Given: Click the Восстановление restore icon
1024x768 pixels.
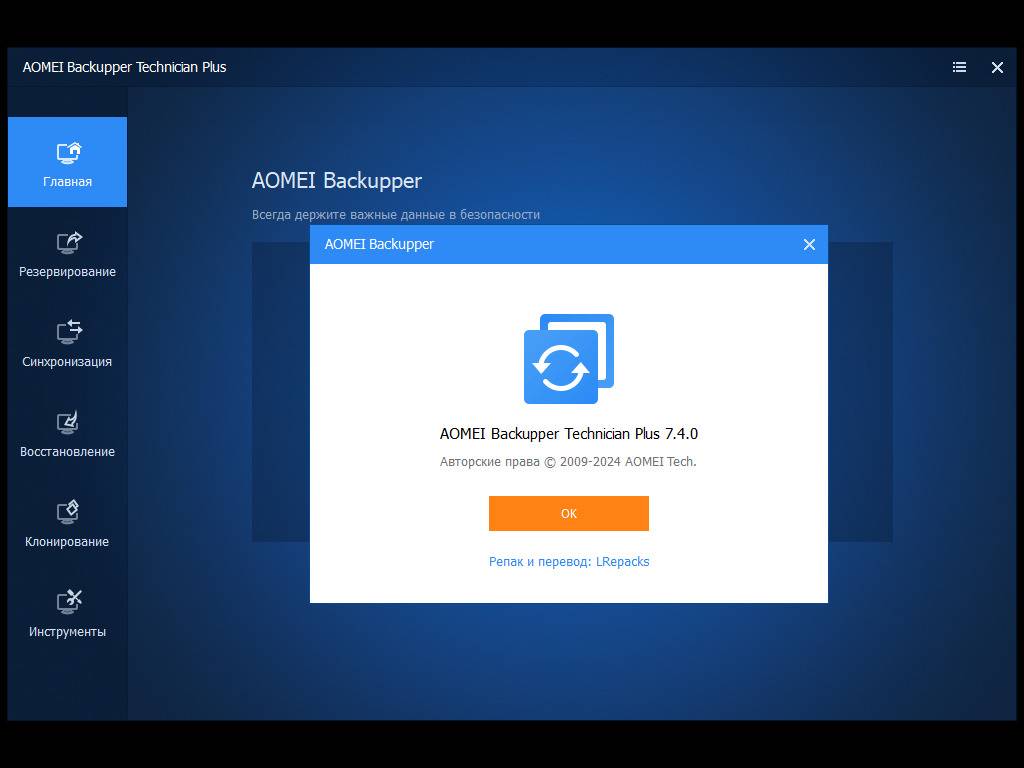Looking at the screenshot, I should coord(68,423).
